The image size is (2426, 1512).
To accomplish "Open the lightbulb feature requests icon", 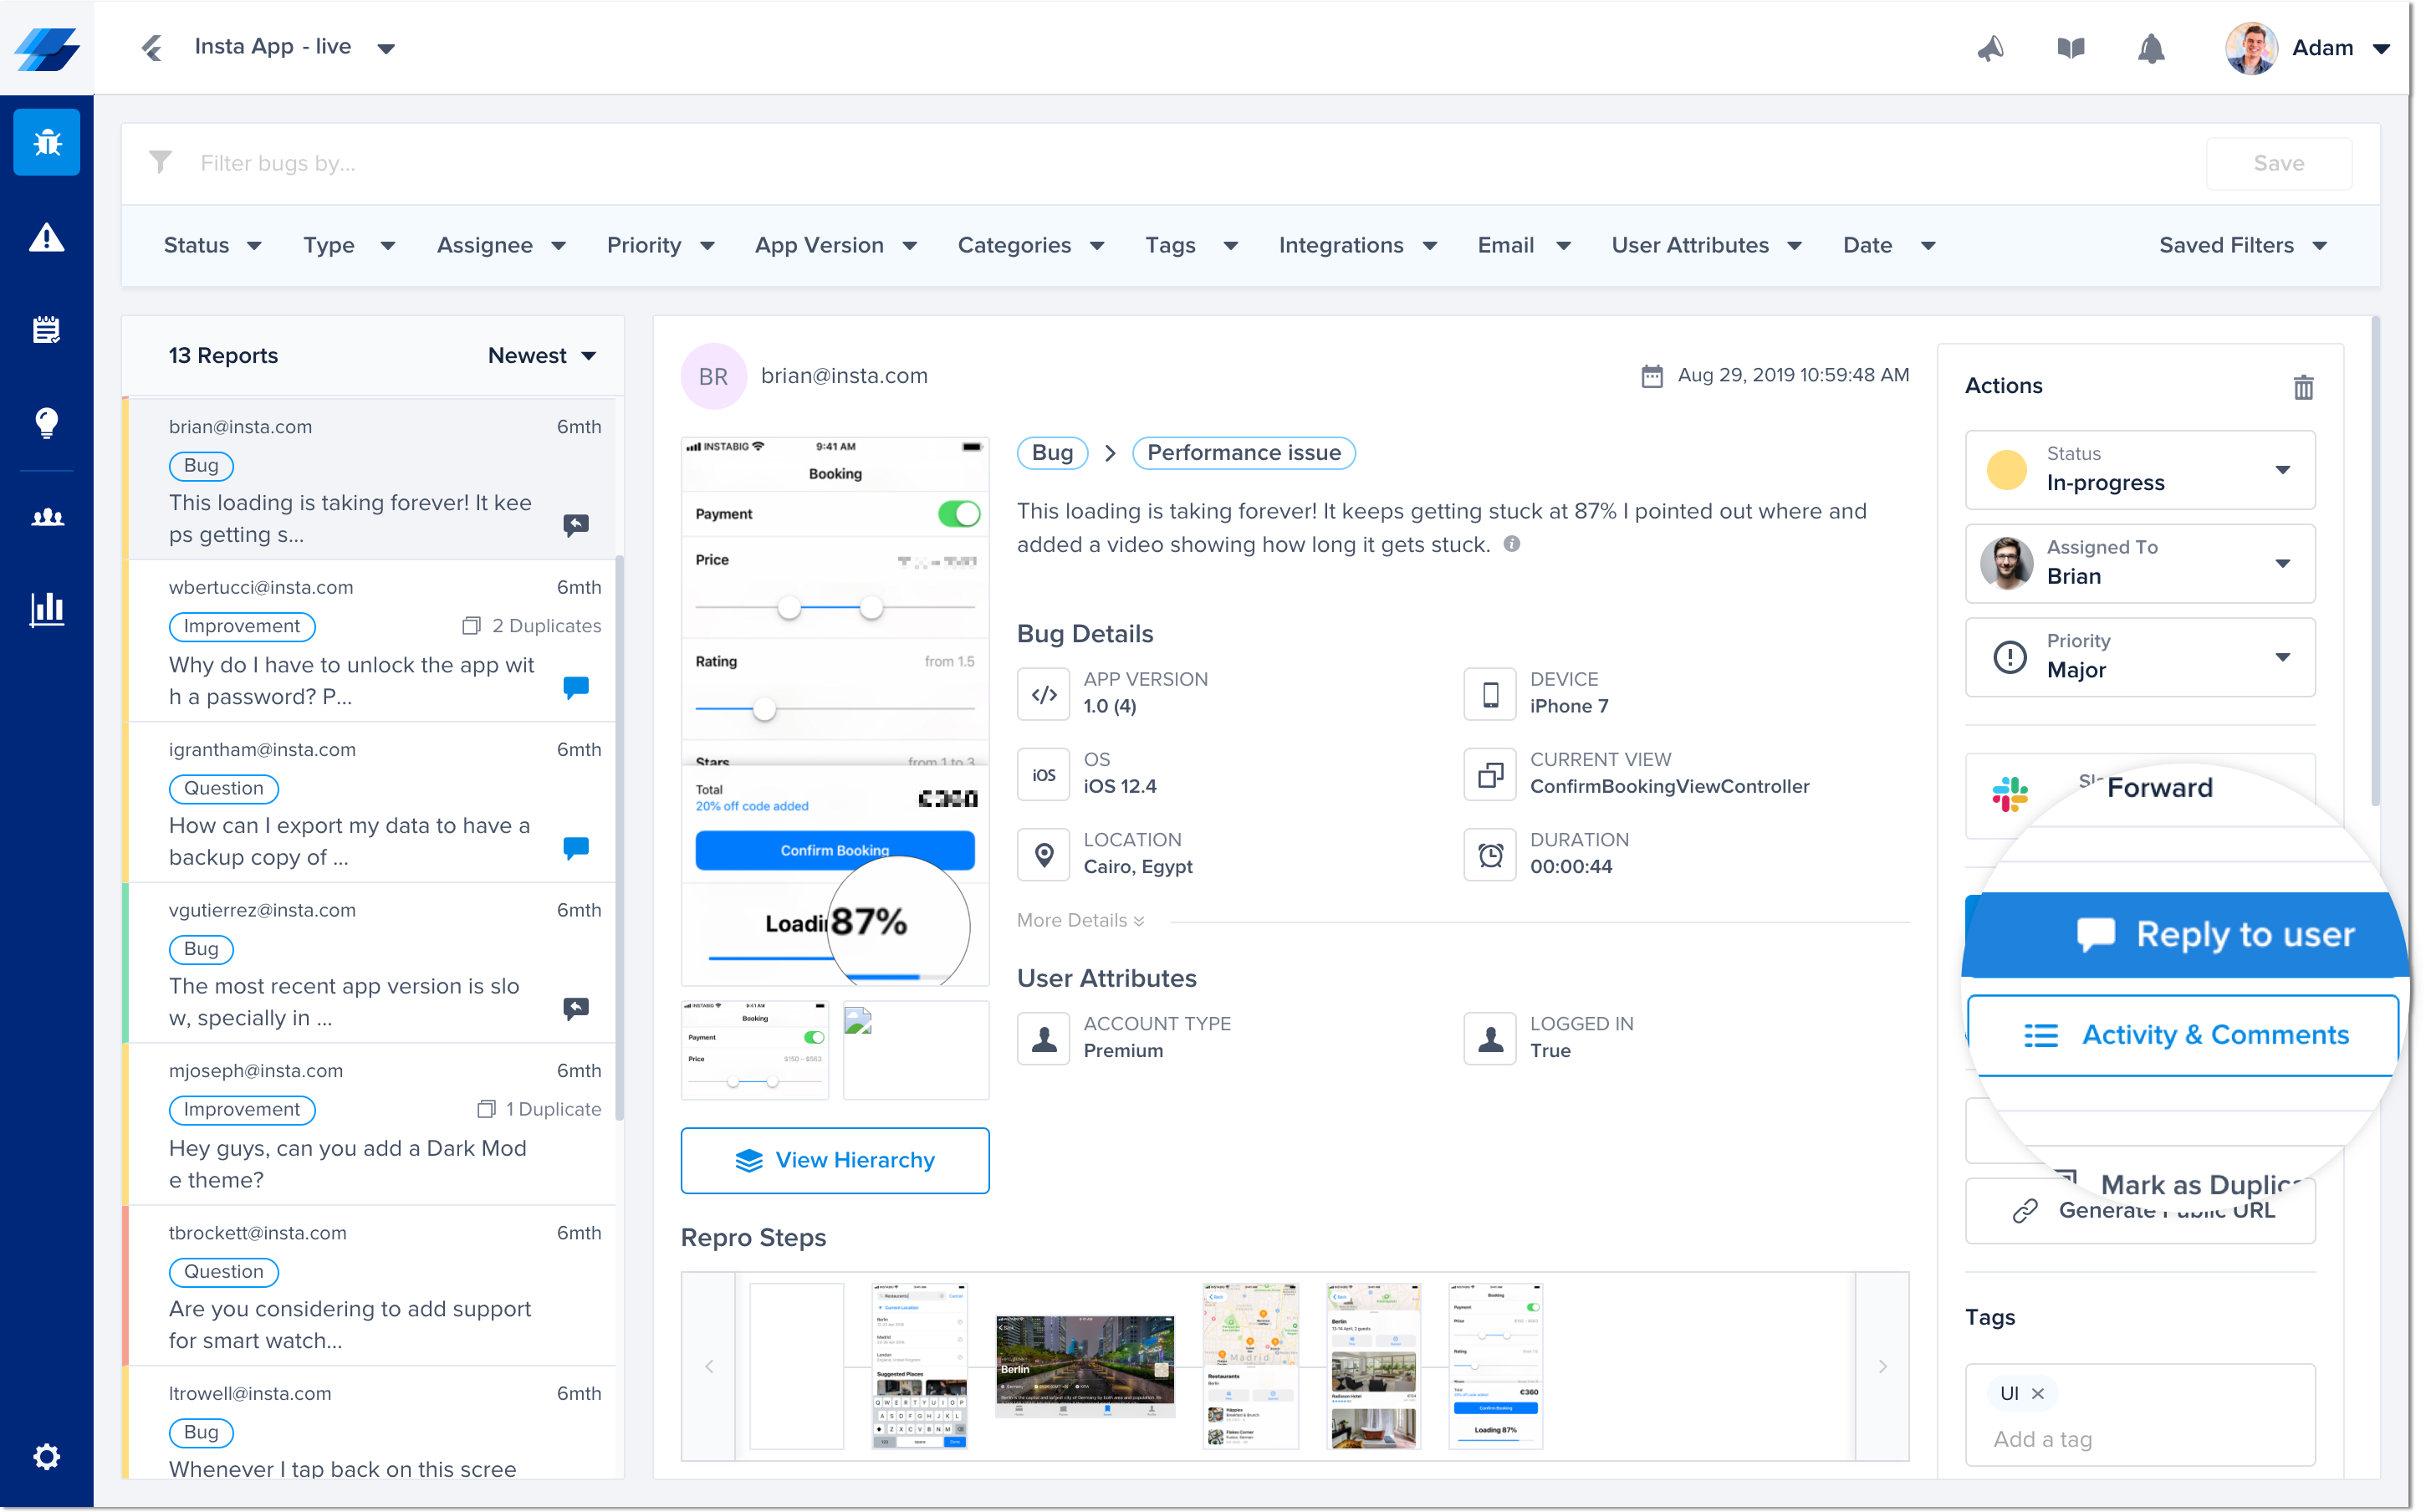I will click(x=46, y=422).
